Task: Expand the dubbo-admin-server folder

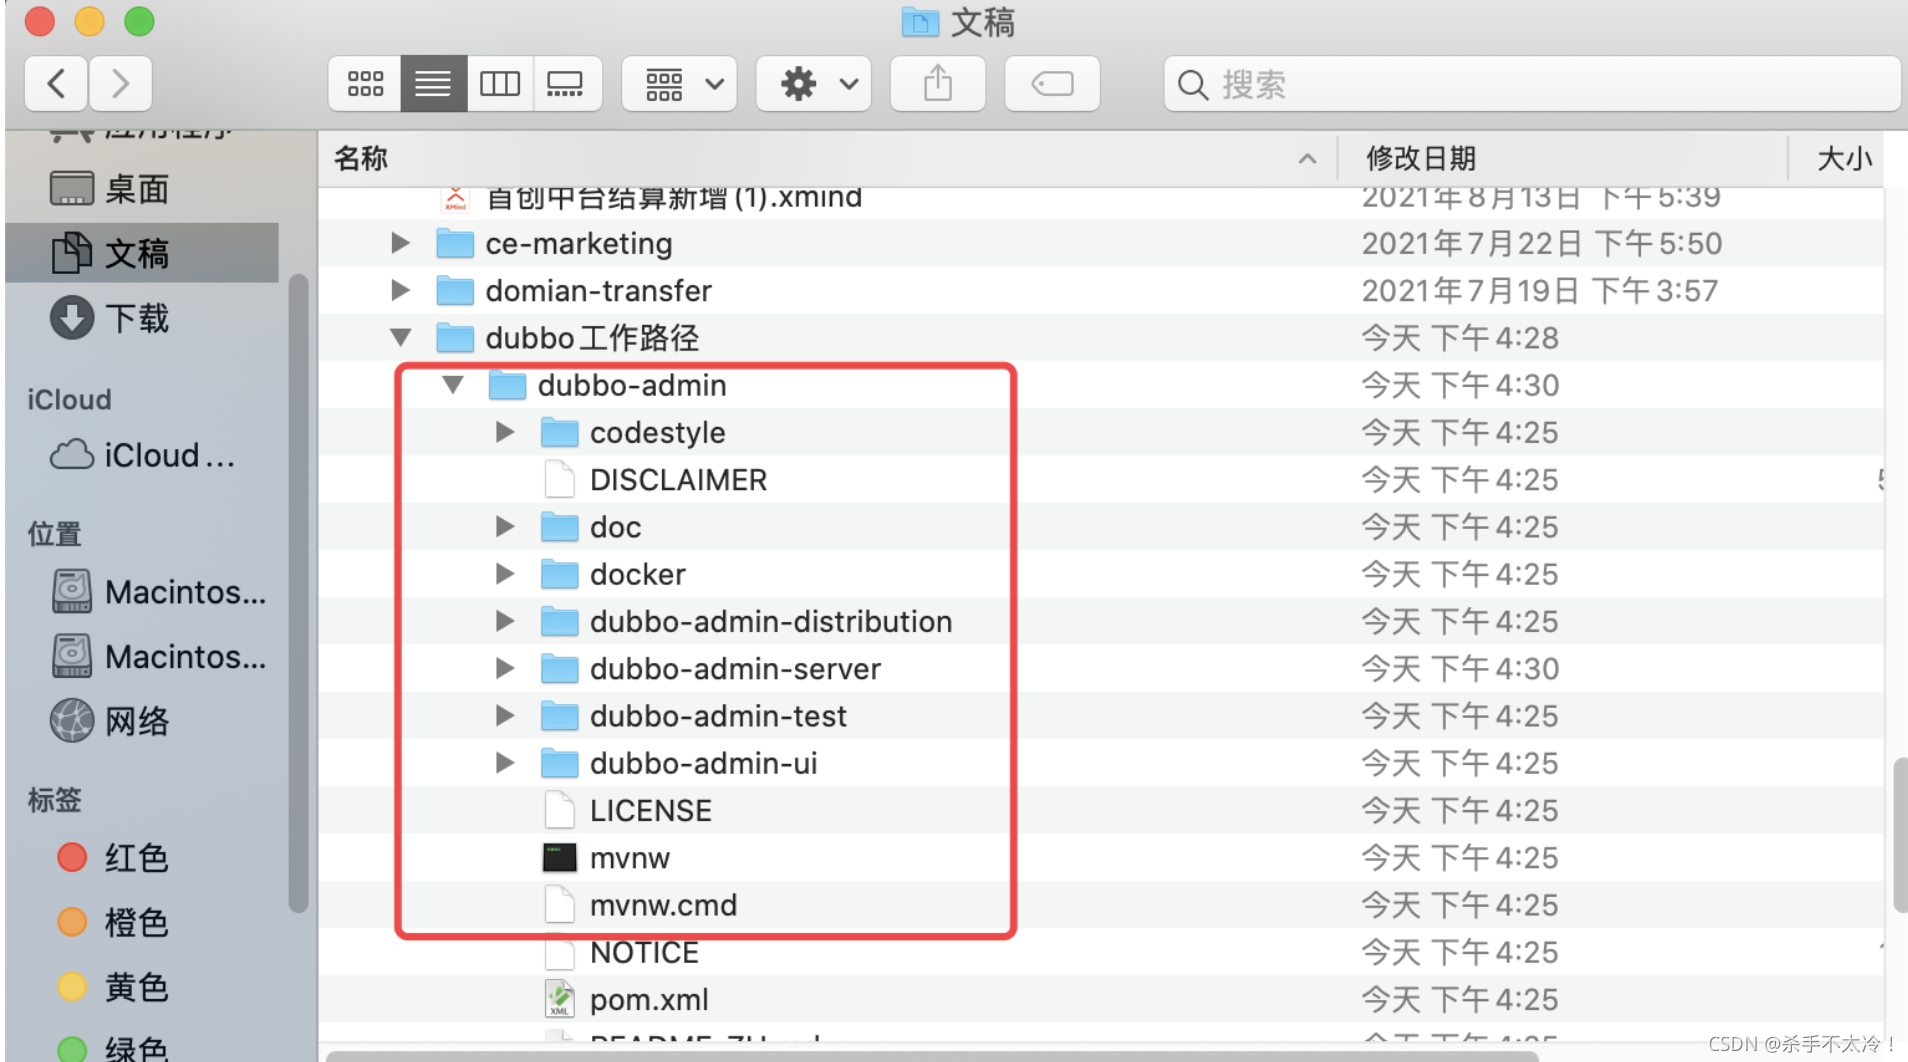Action: pyautogui.click(x=505, y=668)
